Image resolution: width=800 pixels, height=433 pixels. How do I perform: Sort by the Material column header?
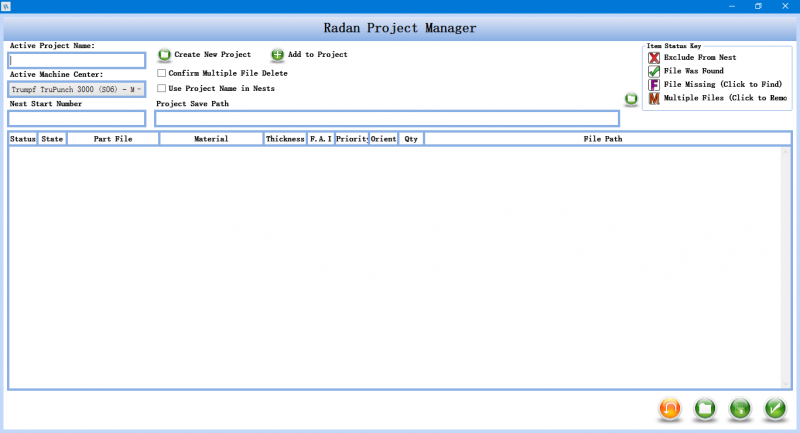coord(210,139)
